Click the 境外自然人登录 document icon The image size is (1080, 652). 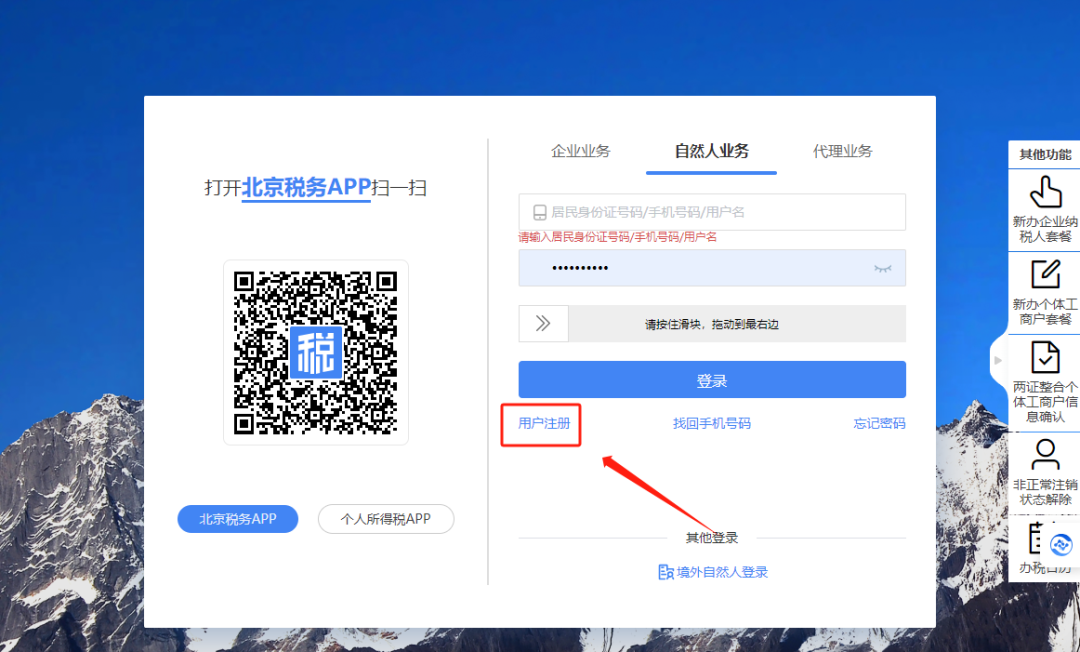(665, 572)
